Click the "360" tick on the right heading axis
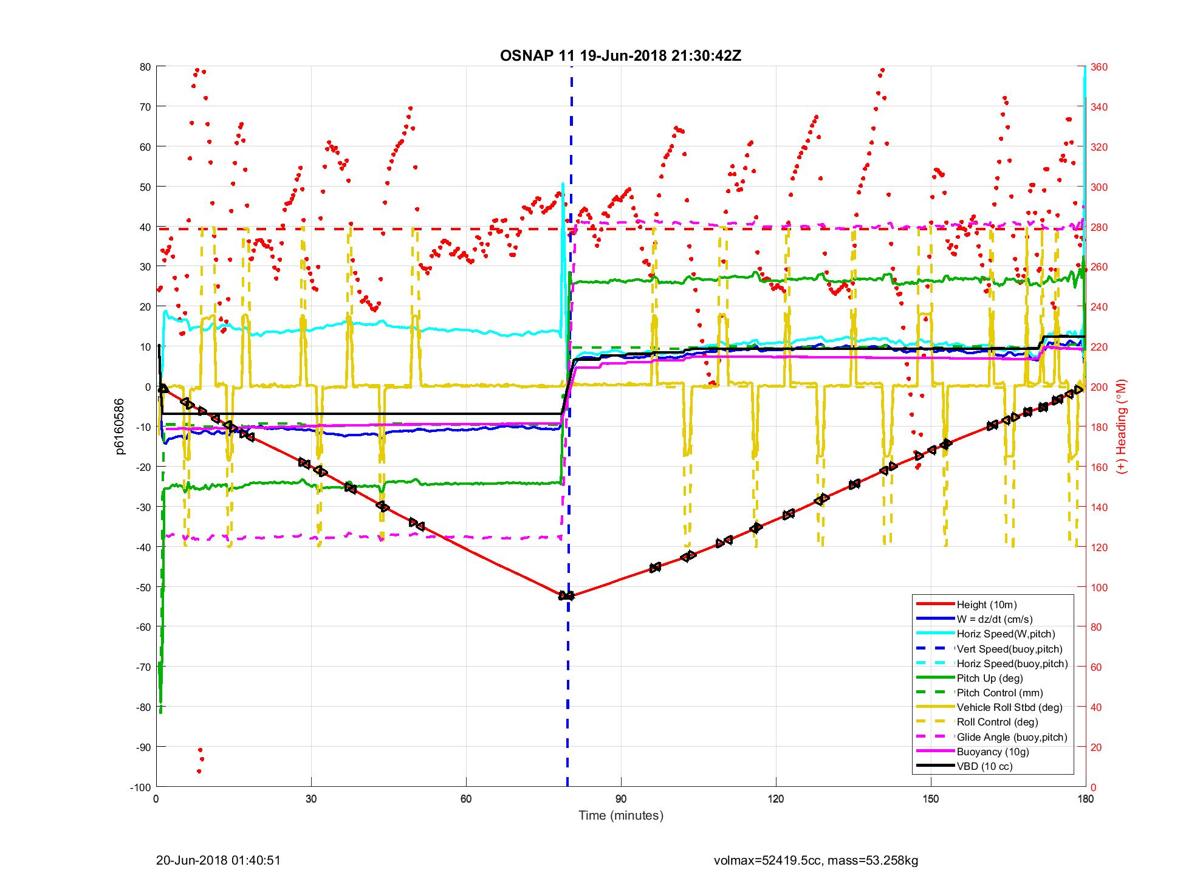The height and width of the screenshot is (885, 1200). click(1099, 67)
